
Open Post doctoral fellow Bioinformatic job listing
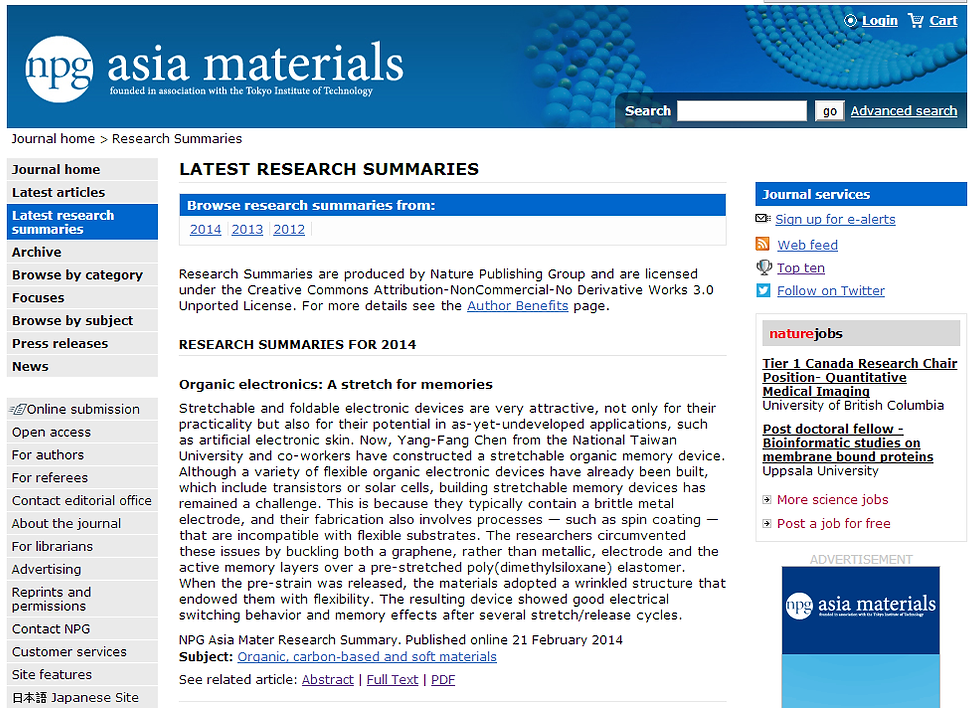click(x=848, y=442)
